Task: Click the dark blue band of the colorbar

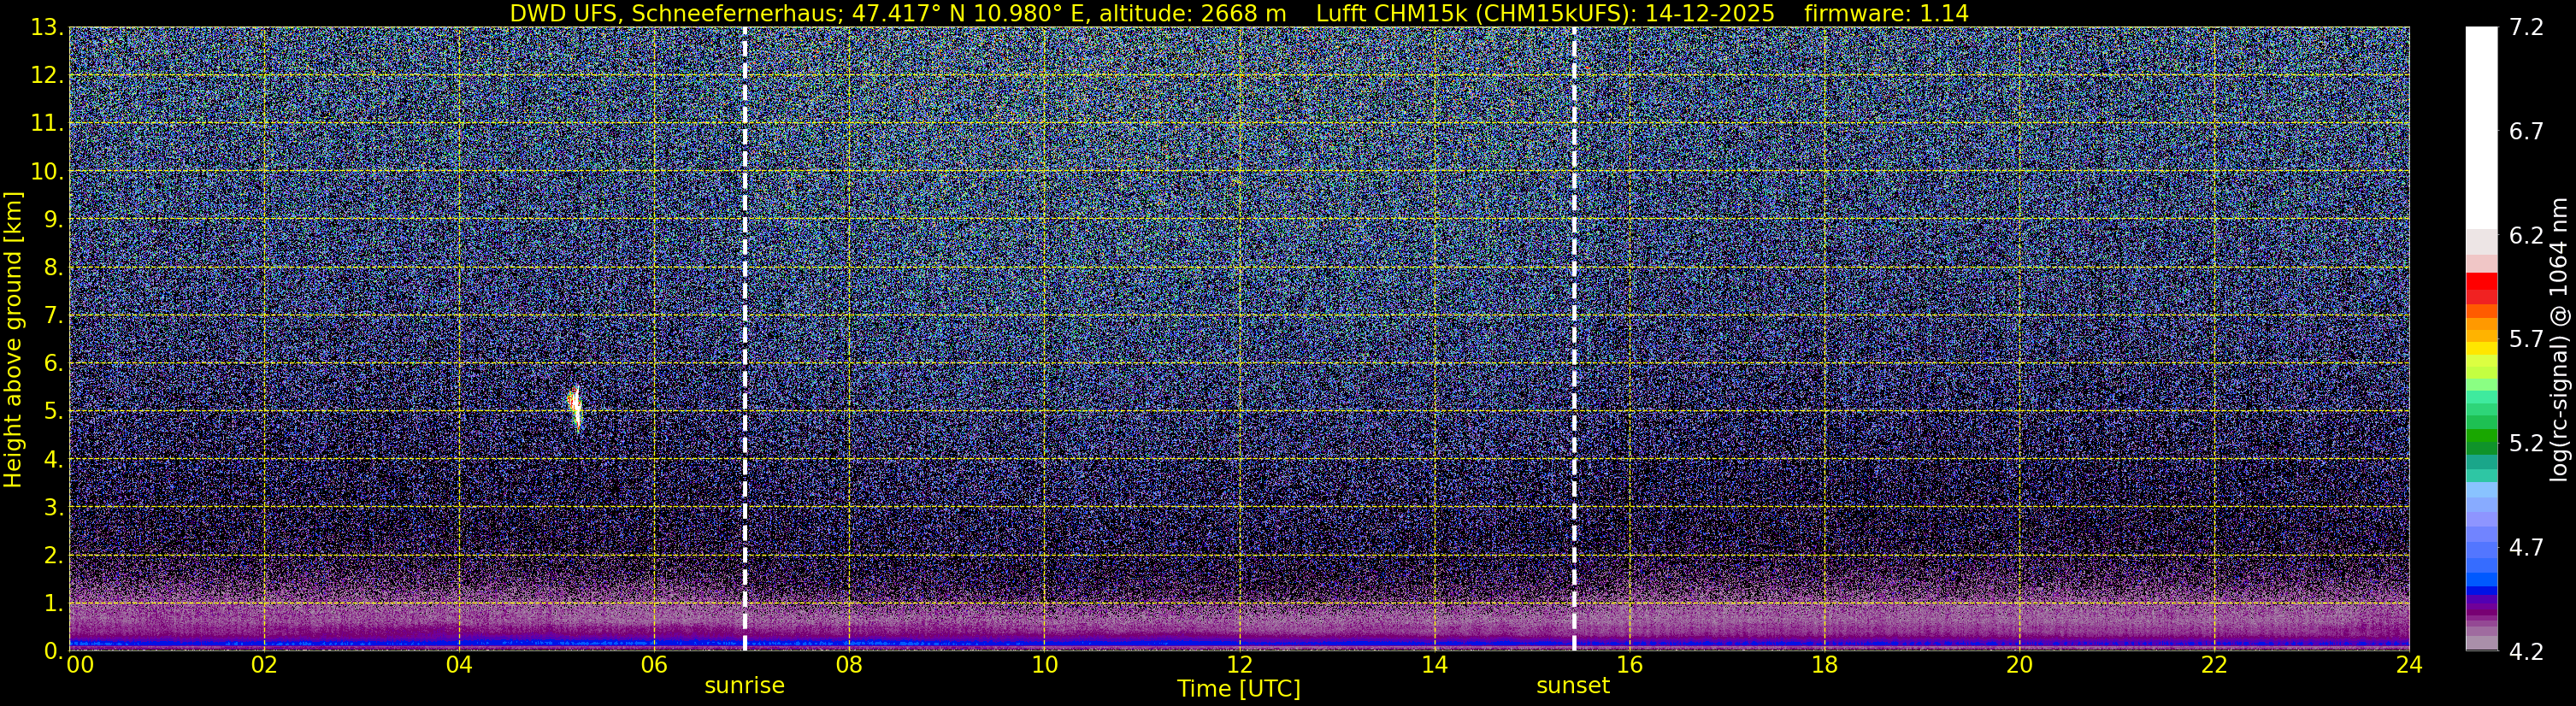Action: click(2481, 591)
